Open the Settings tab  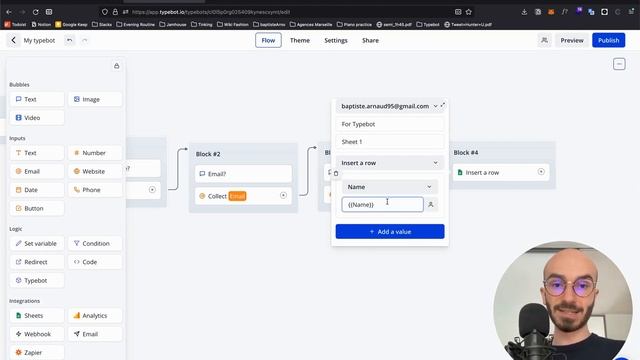tap(336, 40)
